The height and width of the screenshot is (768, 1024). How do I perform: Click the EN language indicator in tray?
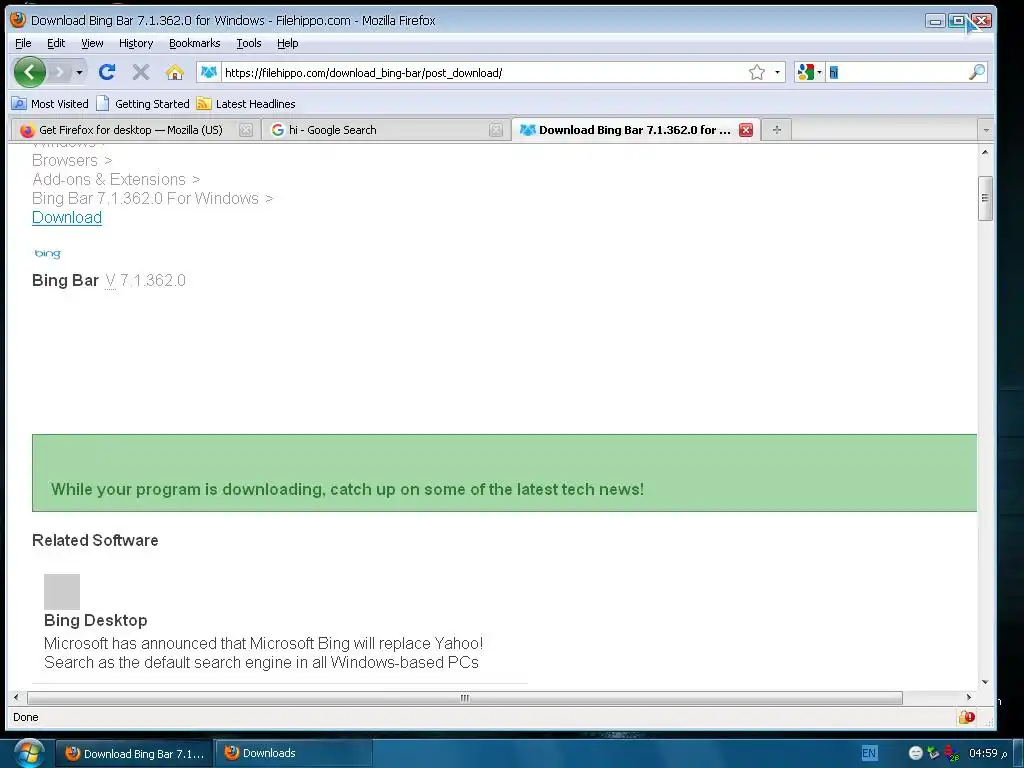[x=869, y=753]
